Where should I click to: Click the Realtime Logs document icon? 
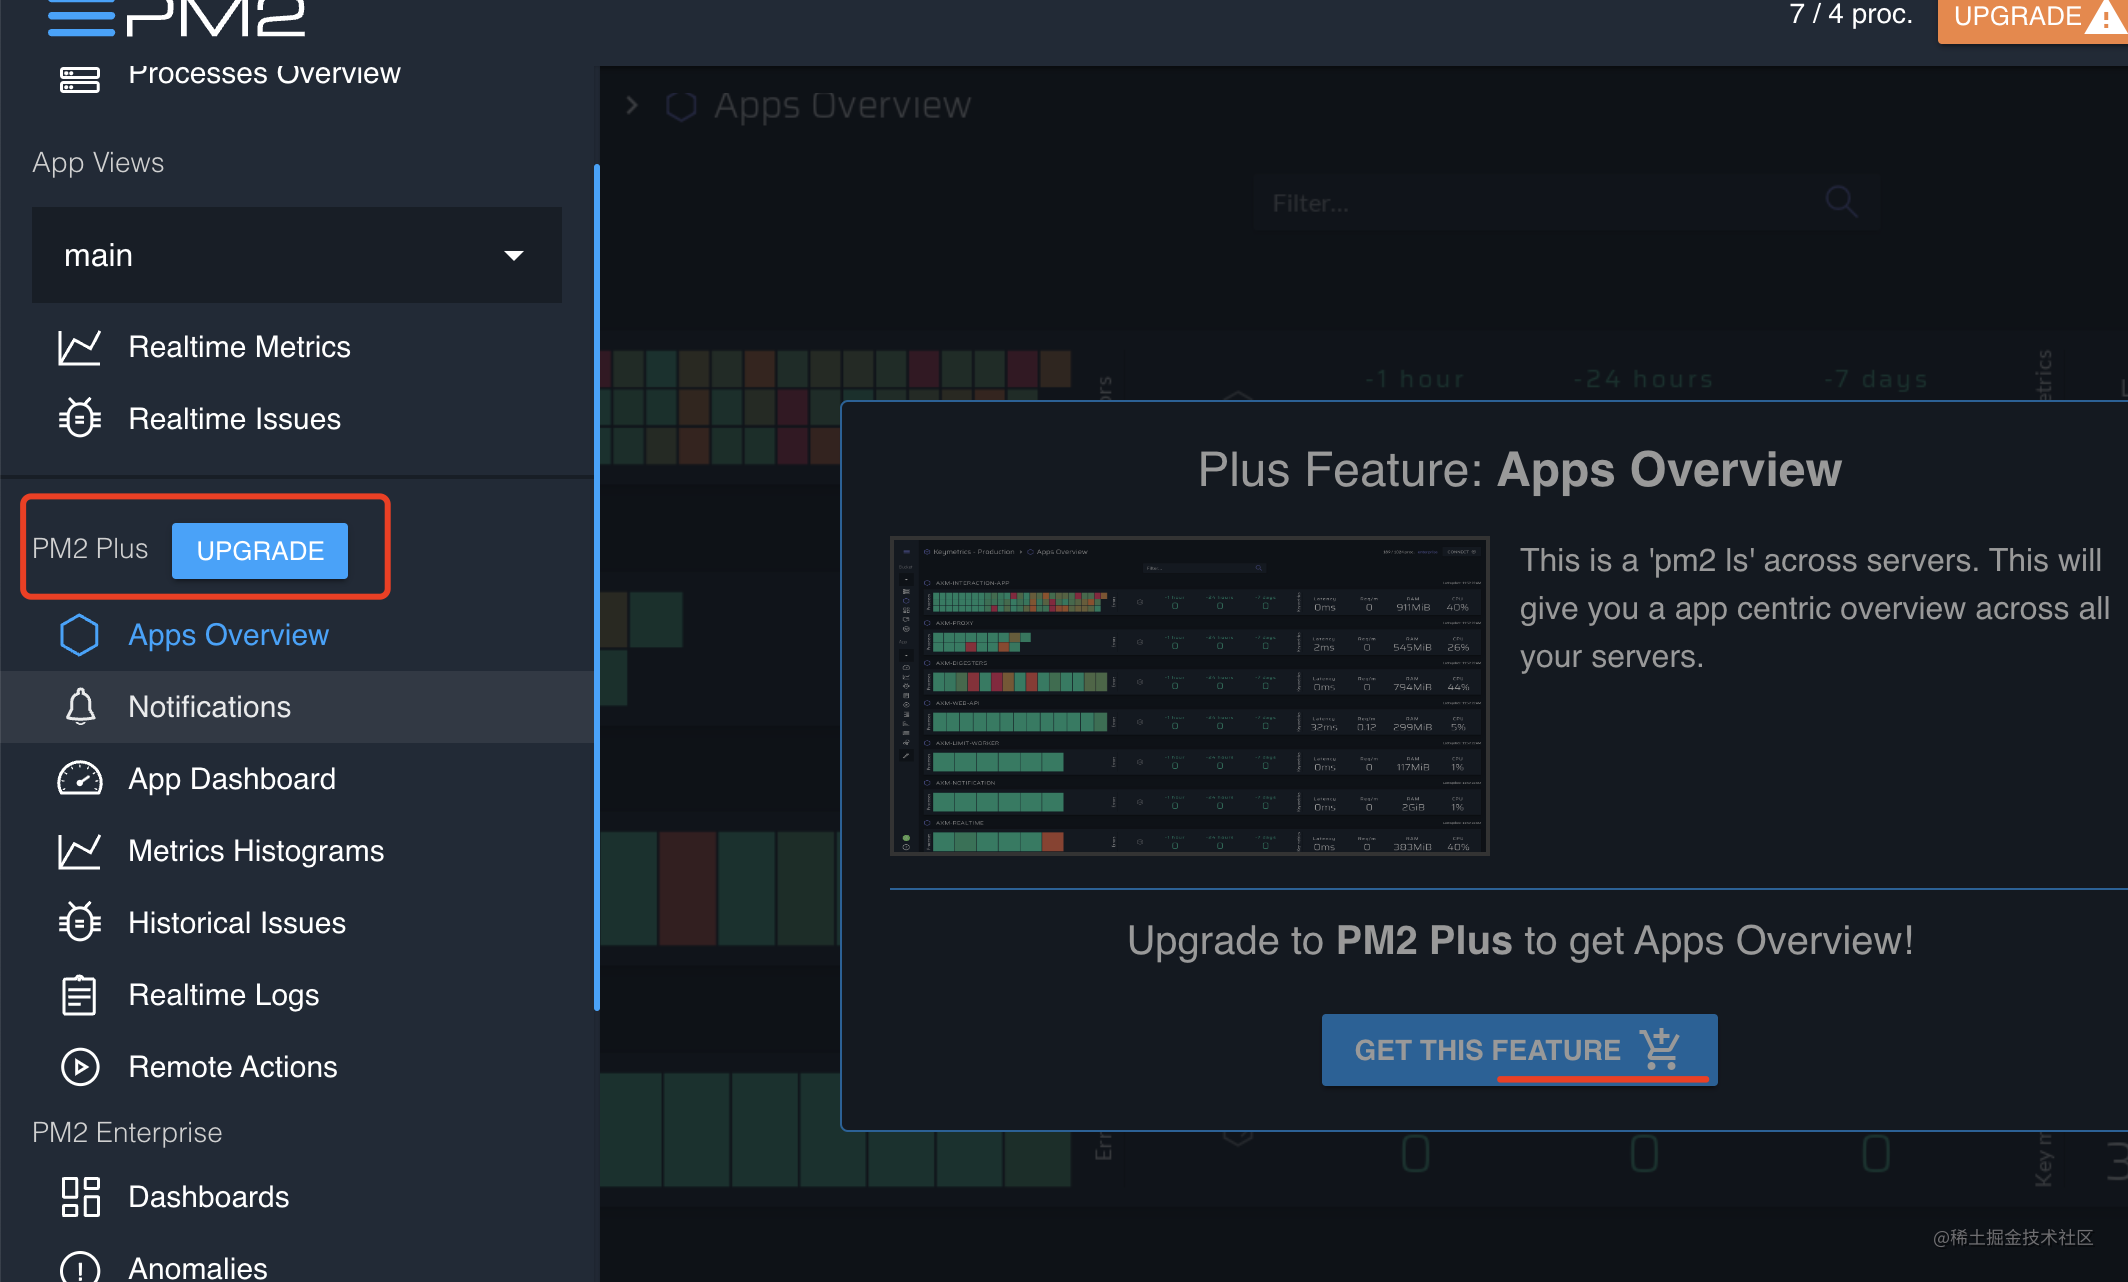click(79, 995)
